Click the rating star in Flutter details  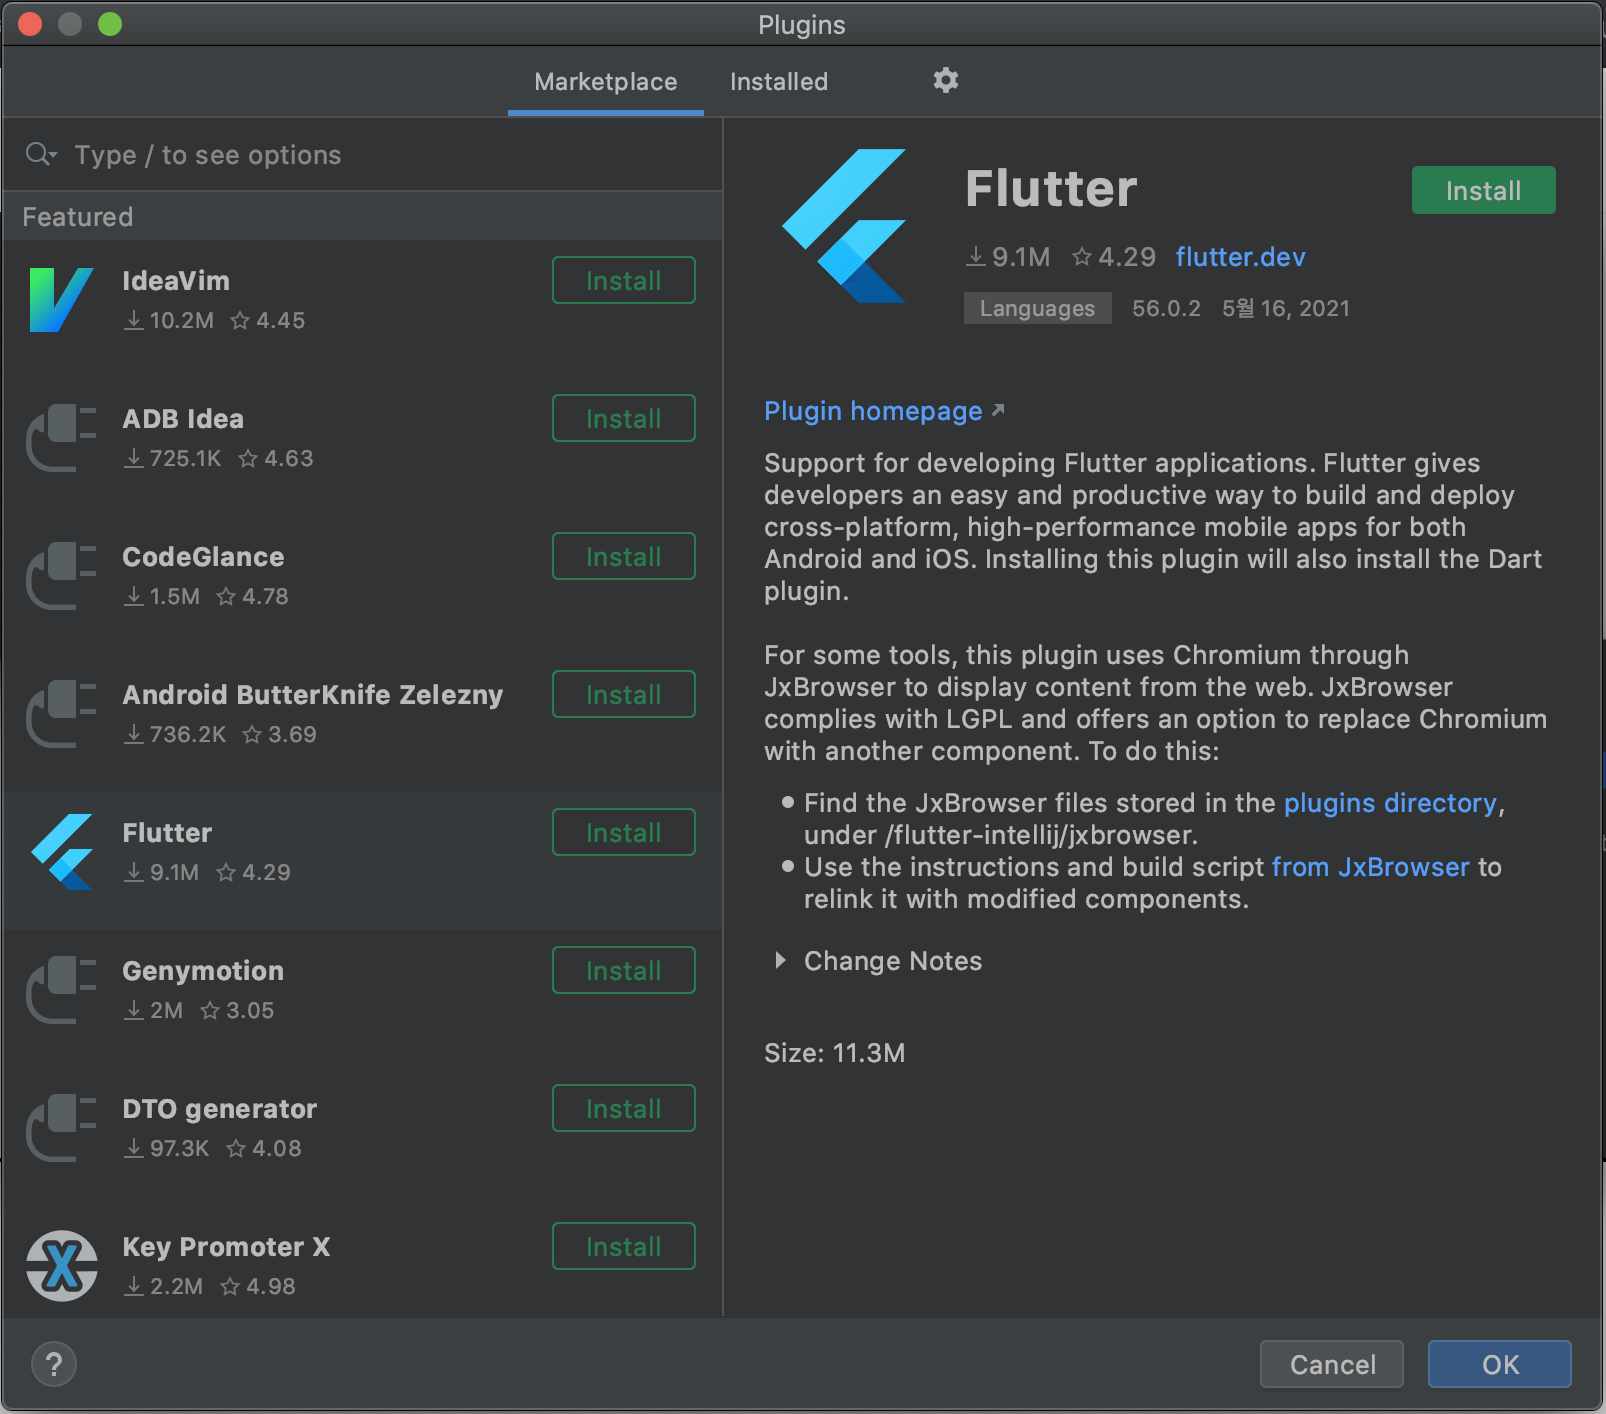pos(1081,257)
